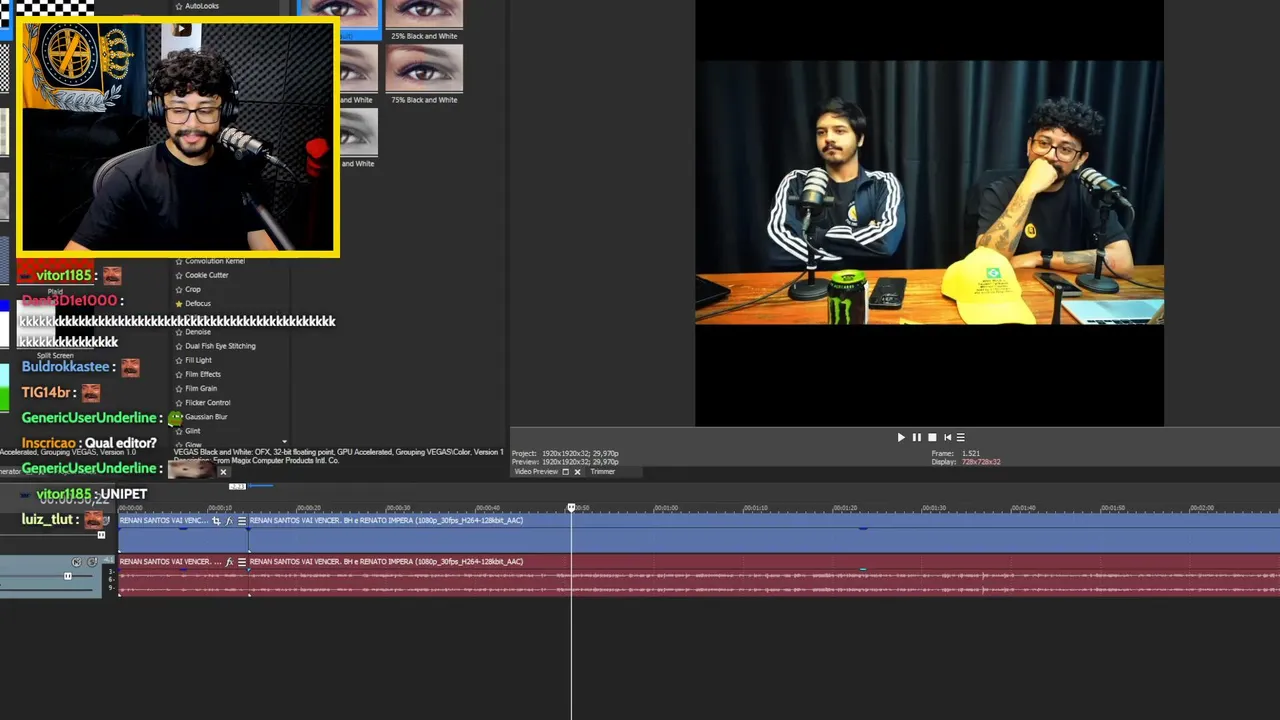Favorite Fill Light with its star

tap(179, 360)
